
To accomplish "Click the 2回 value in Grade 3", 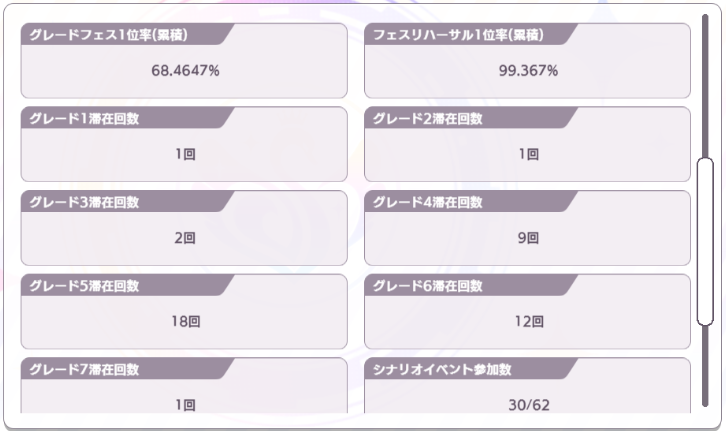I will pyautogui.click(x=185, y=238).
